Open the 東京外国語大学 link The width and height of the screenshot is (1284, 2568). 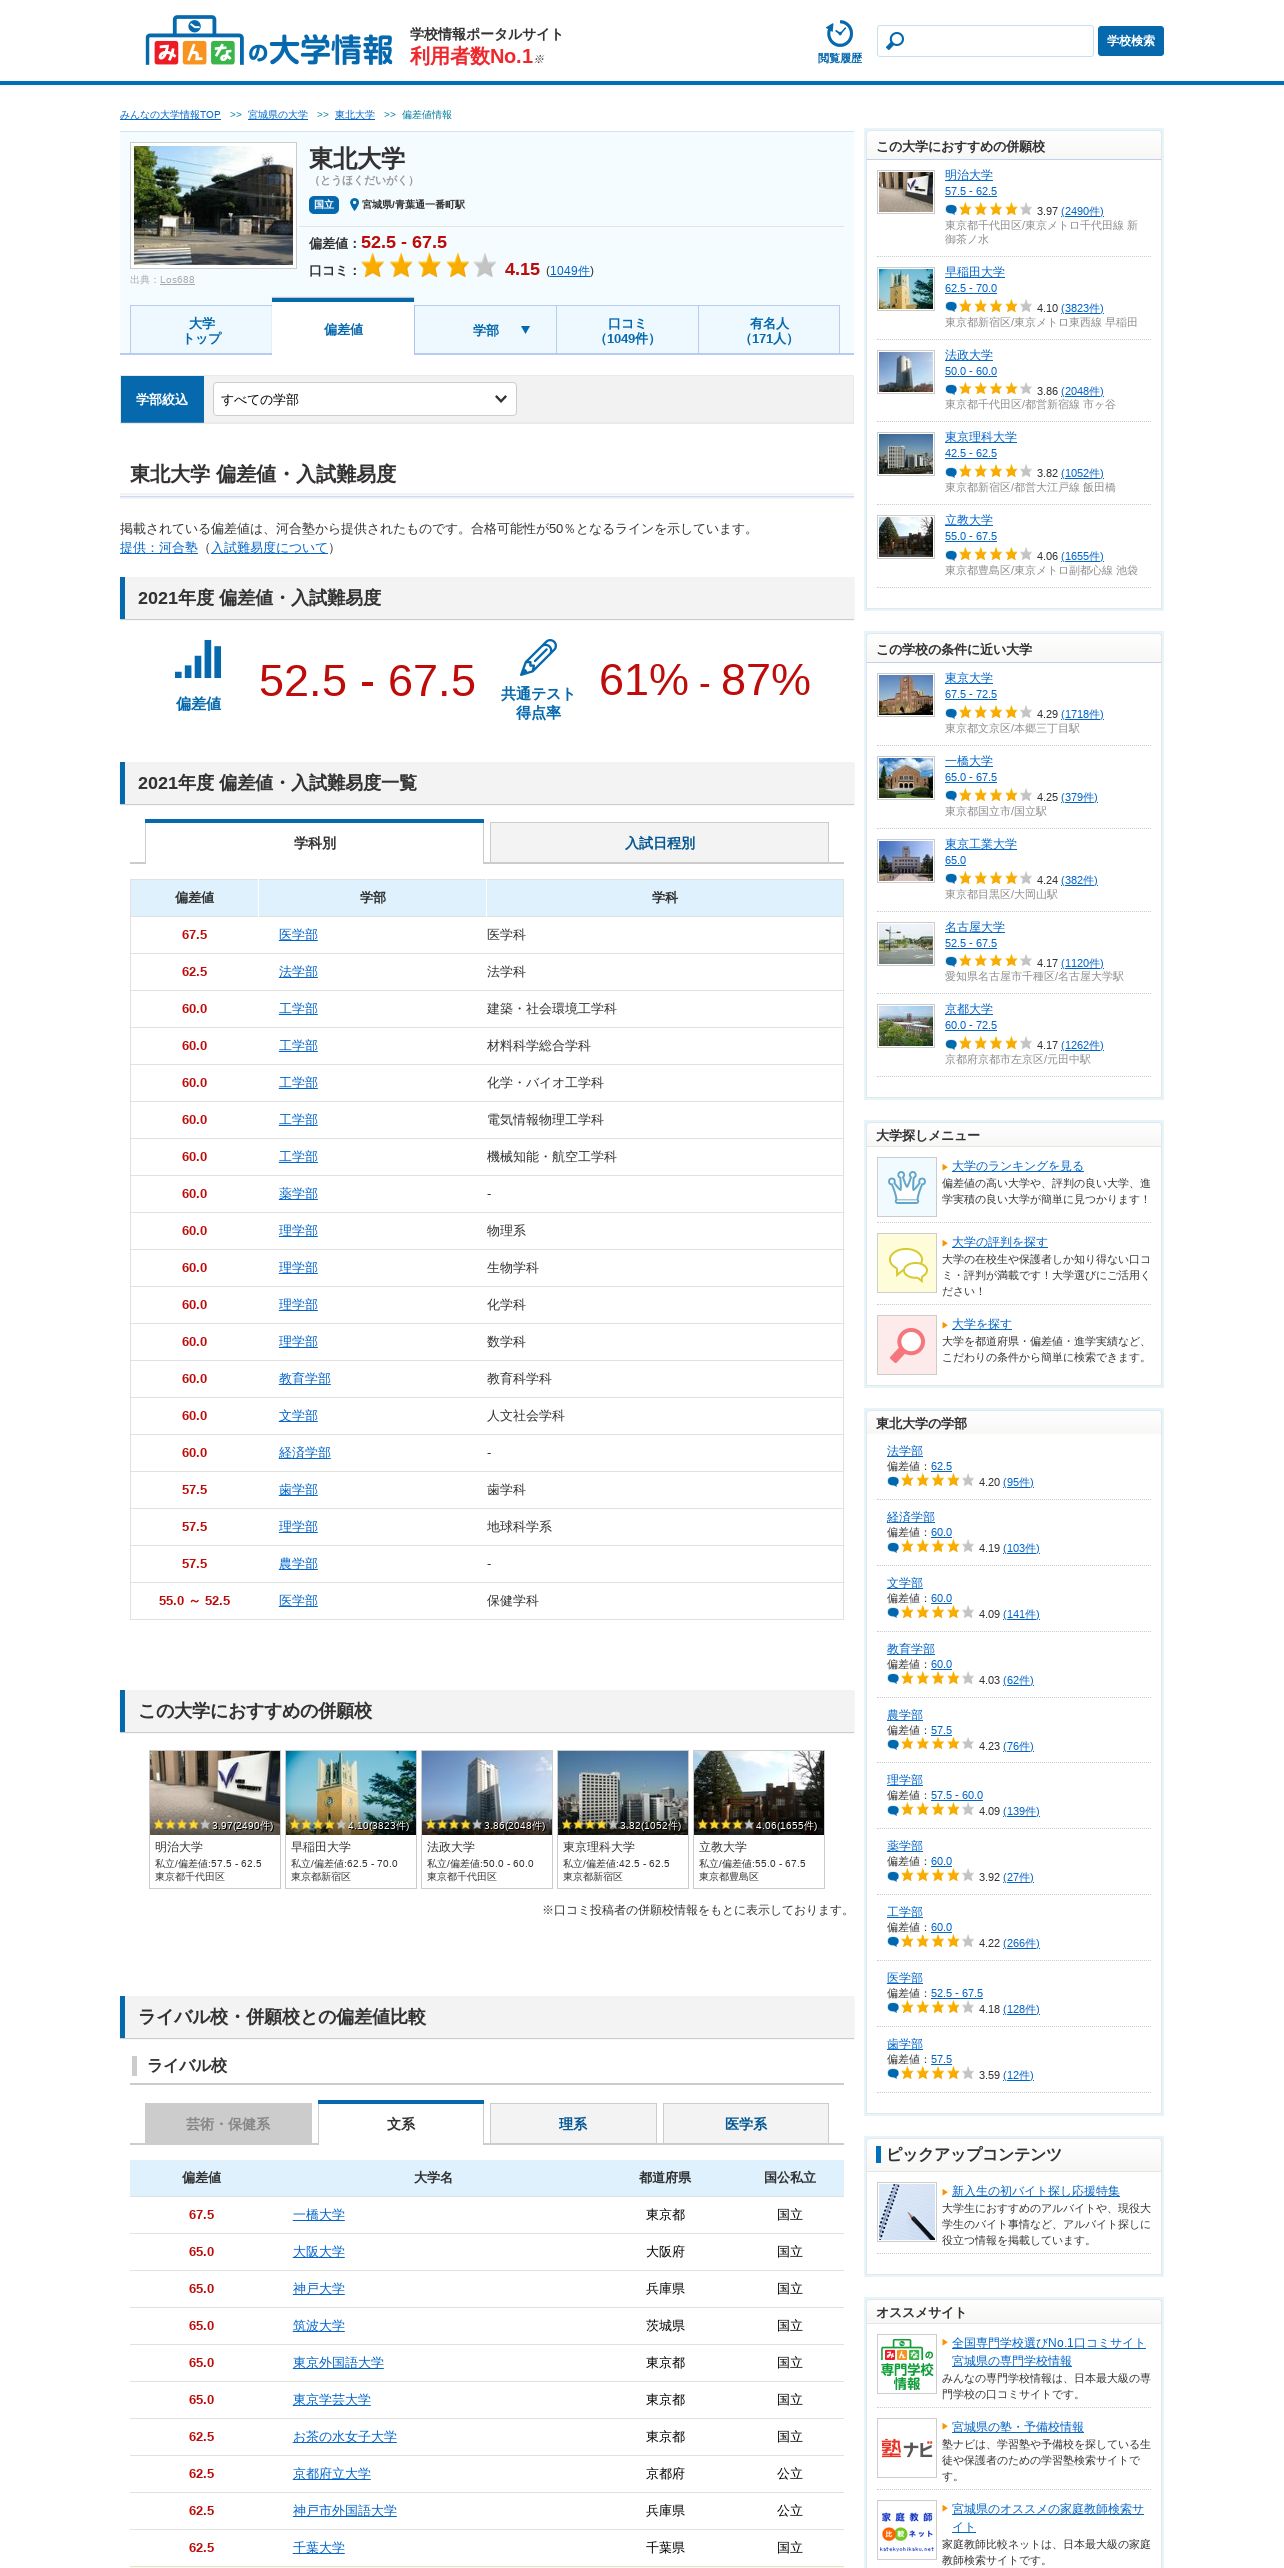tap(338, 2363)
